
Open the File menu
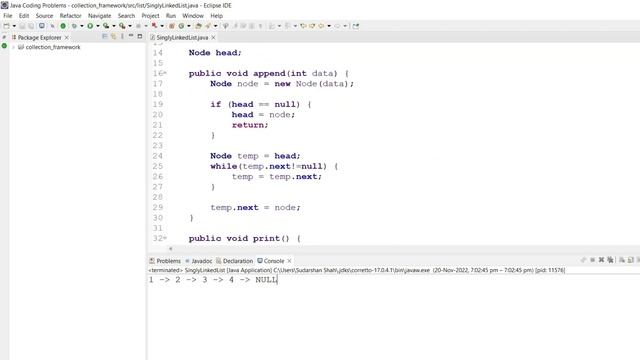coord(8,16)
